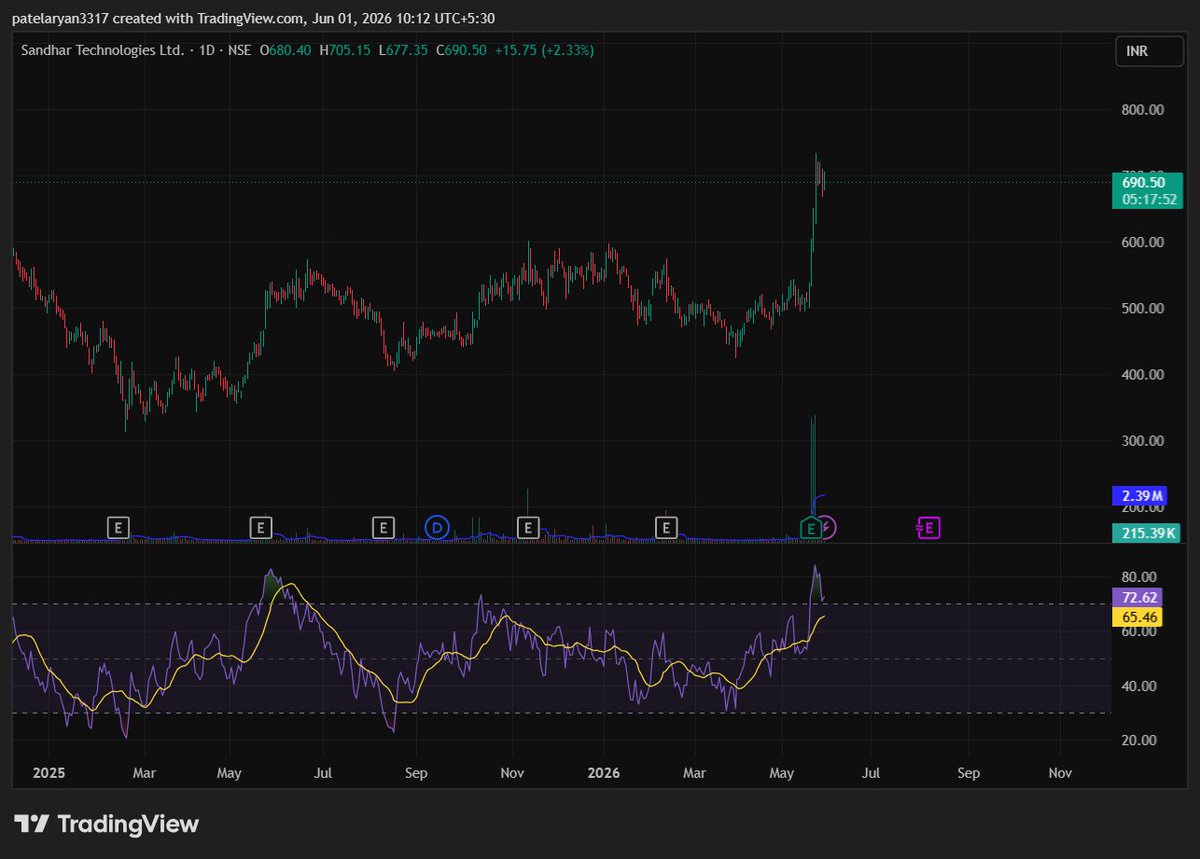Click the 400.00 price axis label
This screenshot has height=859, width=1200.
1142,375
